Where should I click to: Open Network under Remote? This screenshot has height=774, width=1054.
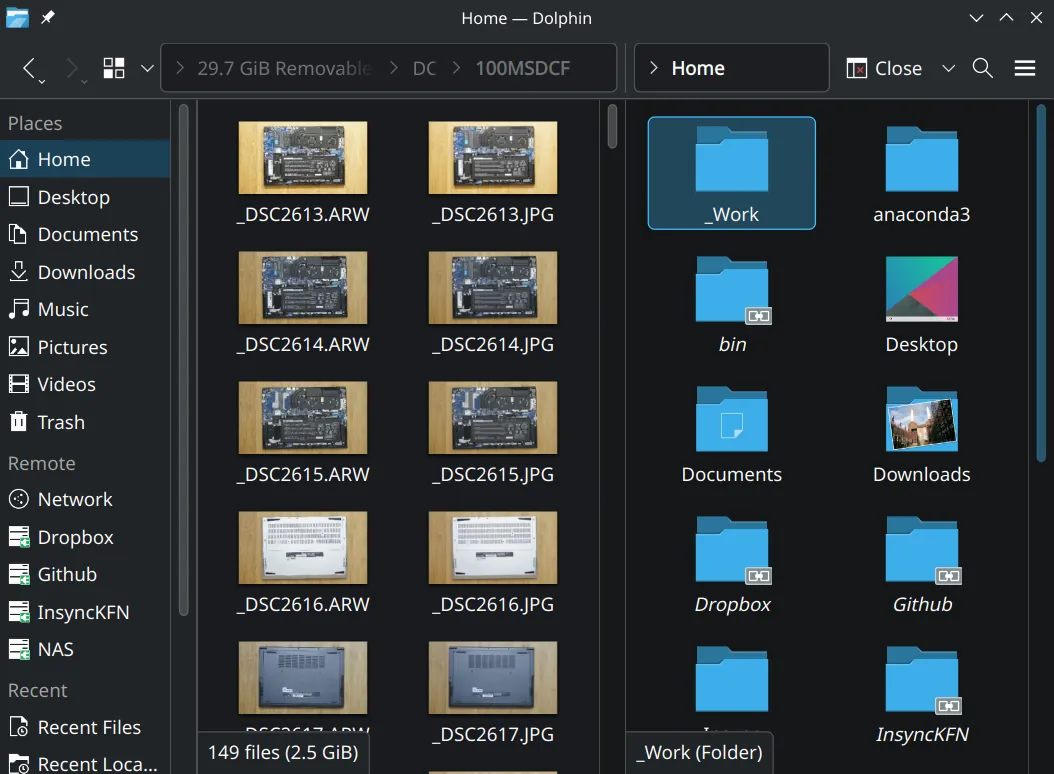point(85,499)
